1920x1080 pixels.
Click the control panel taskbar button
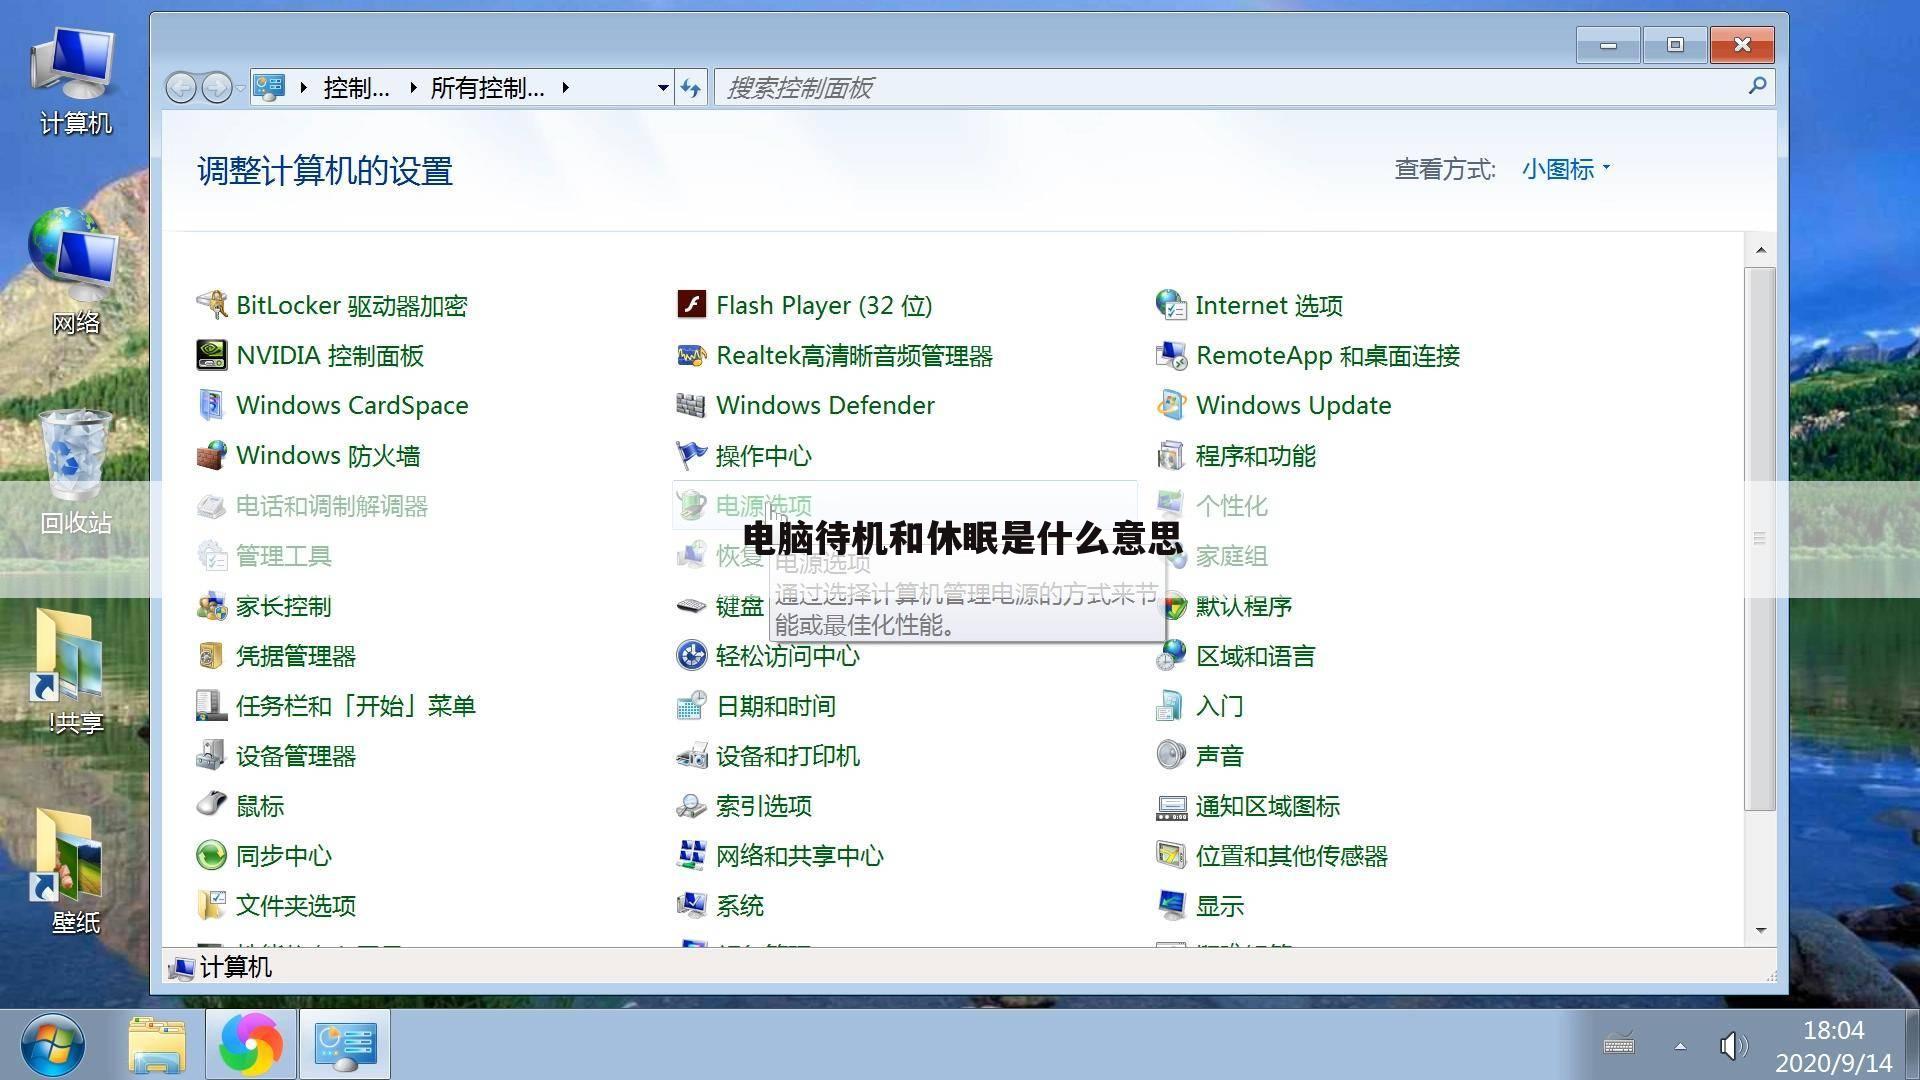[x=345, y=1046]
